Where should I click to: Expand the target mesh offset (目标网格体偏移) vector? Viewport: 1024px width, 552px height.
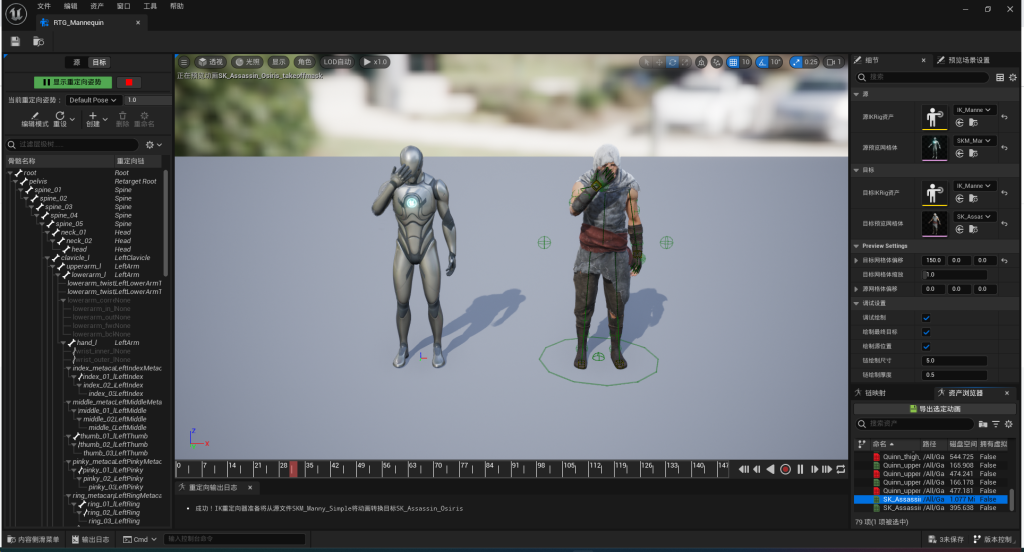click(857, 261)
